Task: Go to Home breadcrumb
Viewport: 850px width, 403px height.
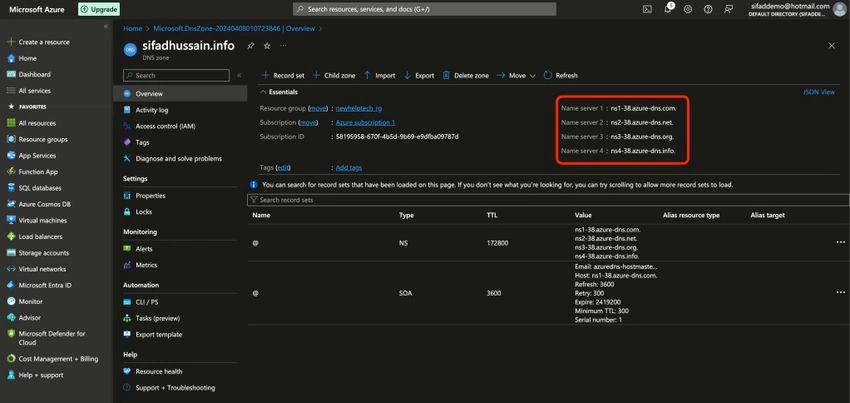Action: tap(132, 28)
